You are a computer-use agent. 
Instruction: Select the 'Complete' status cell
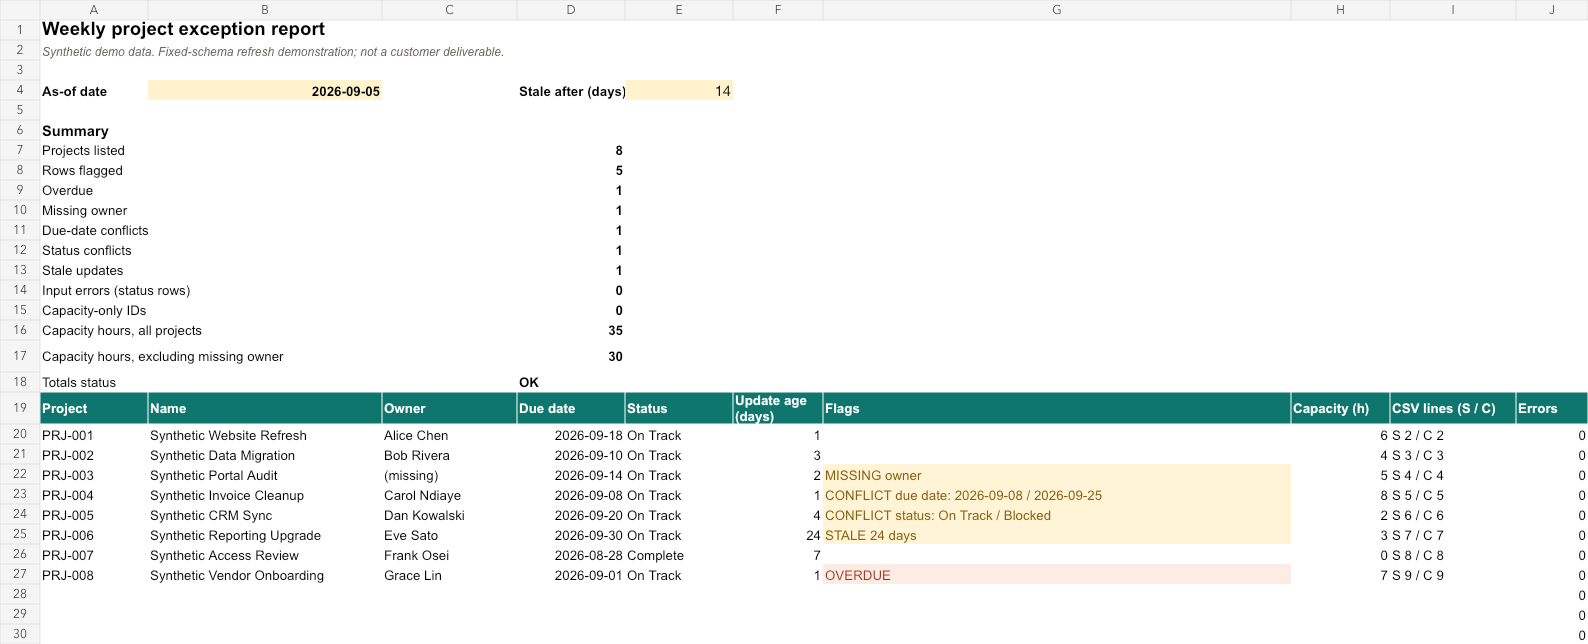[679, 555]
